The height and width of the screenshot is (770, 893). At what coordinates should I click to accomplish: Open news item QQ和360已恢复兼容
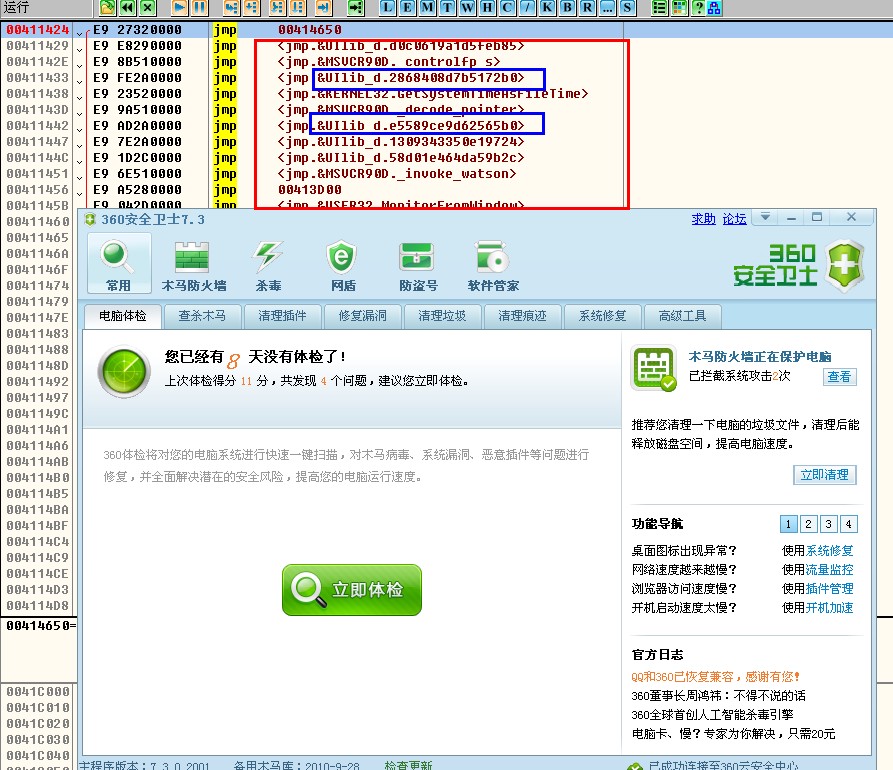[x=715, y=677]
